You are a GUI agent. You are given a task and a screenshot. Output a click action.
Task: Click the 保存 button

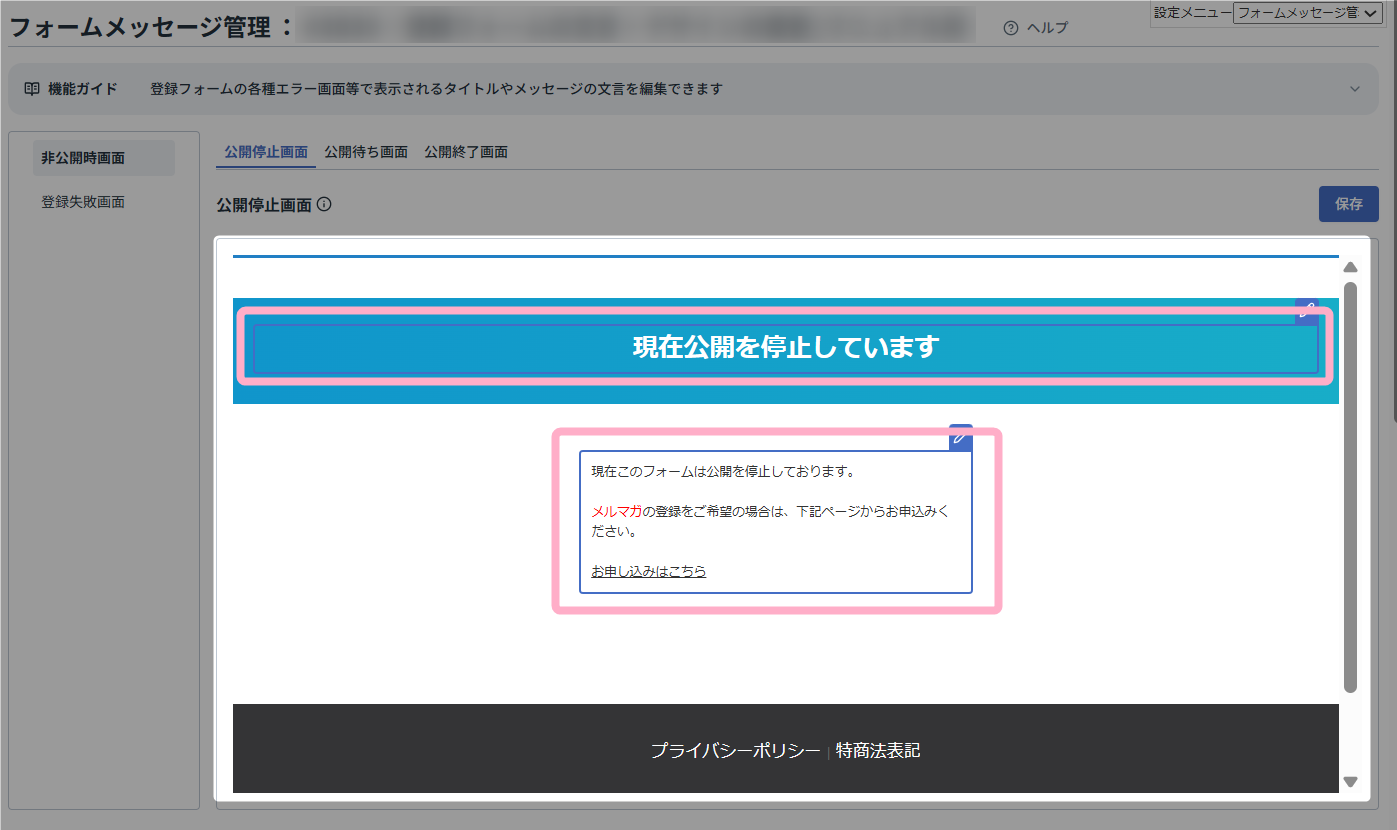point(1348,204)
